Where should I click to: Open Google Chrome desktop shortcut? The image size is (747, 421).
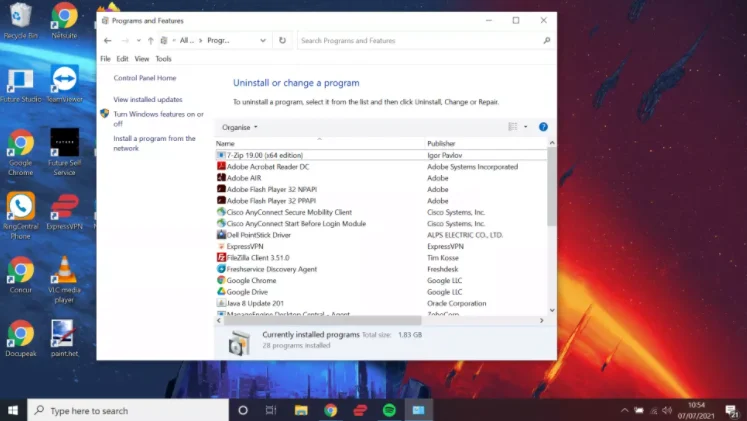click(x=20, y=152)
